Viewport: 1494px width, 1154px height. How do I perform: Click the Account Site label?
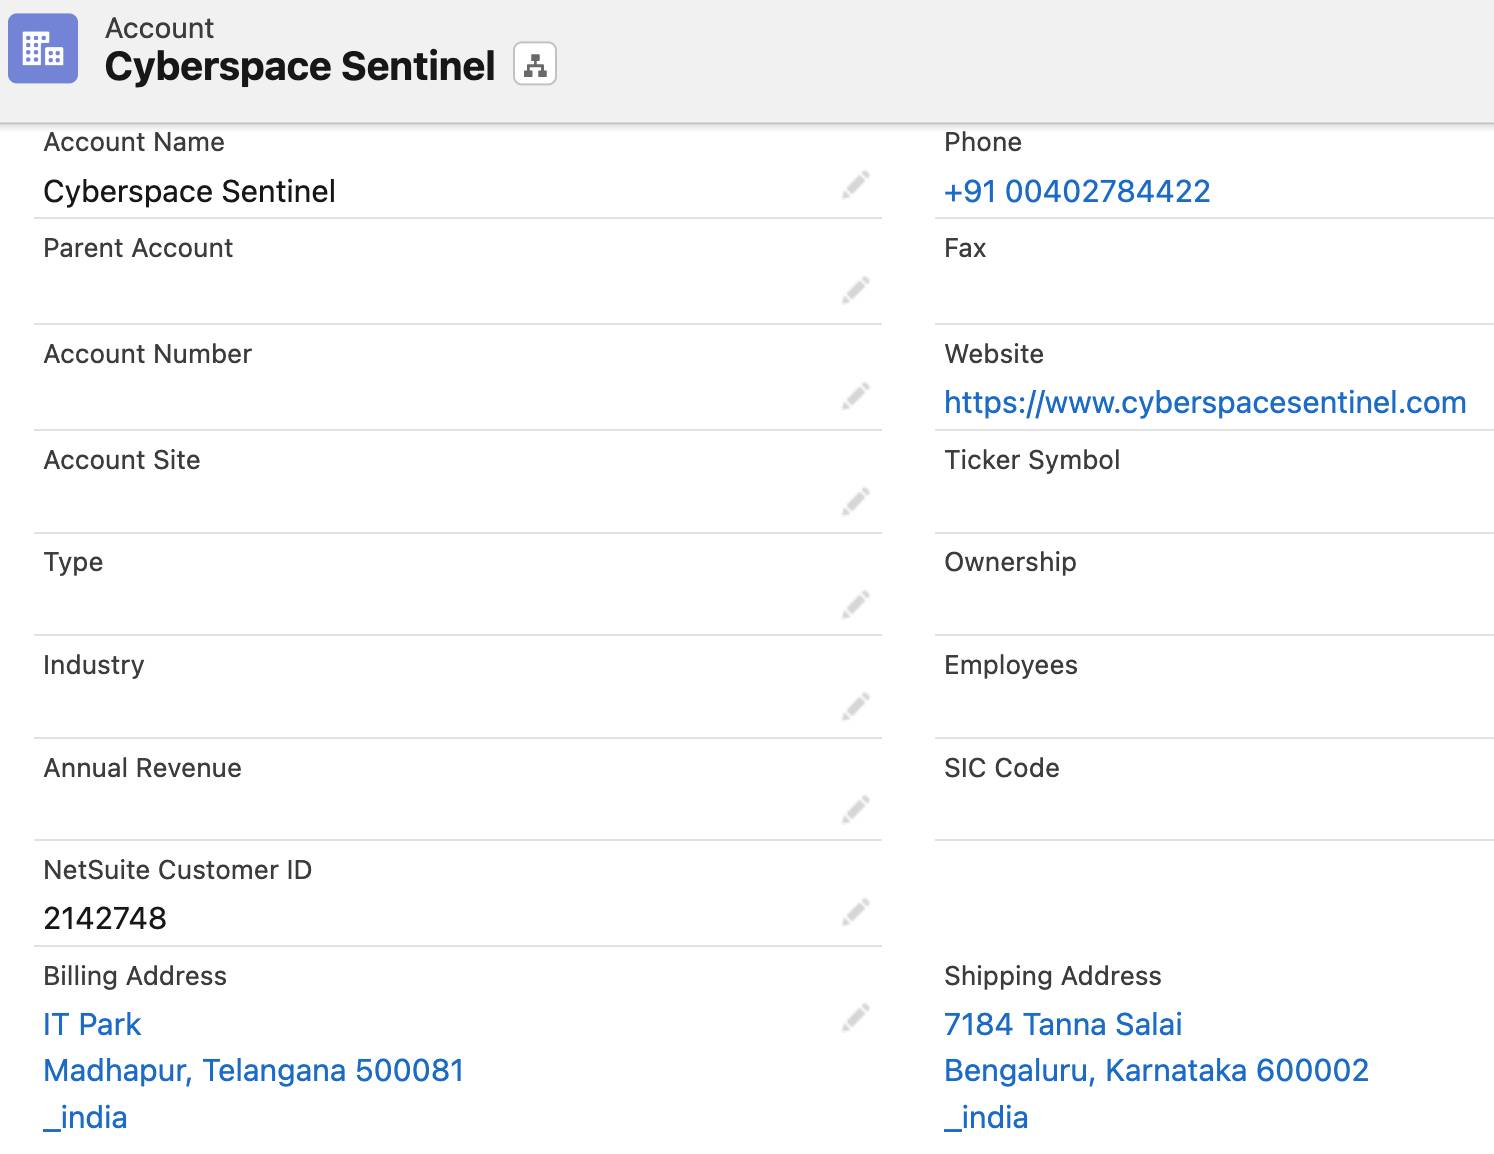pos(122,460)
